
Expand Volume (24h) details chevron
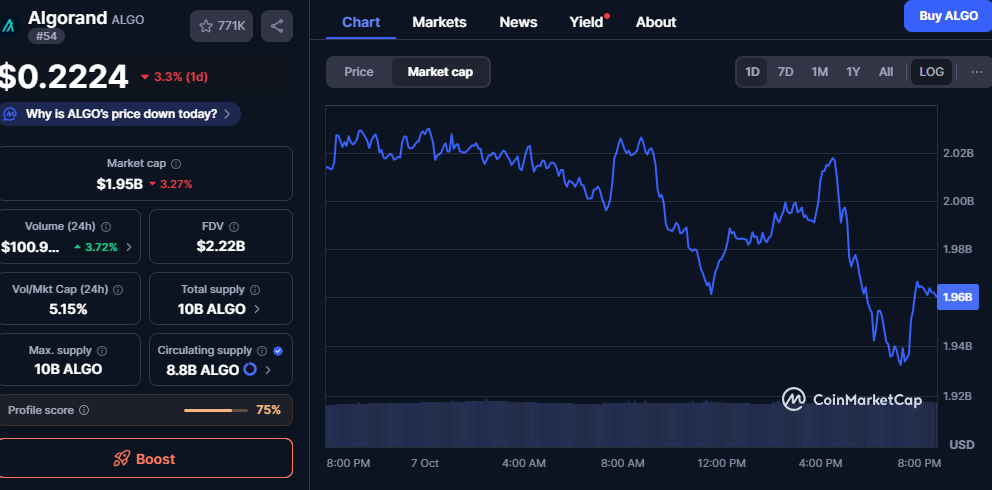tap(128, 246)
